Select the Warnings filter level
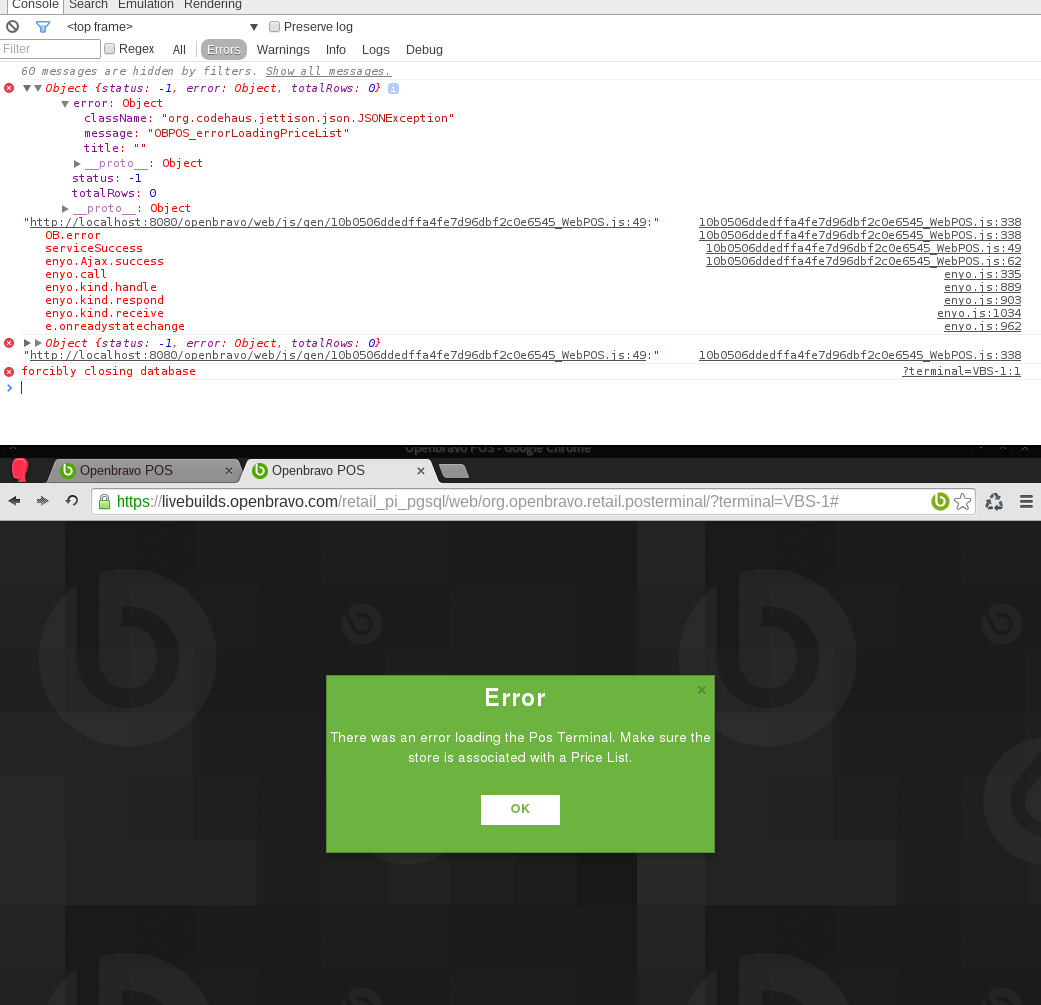 [283, 49]
